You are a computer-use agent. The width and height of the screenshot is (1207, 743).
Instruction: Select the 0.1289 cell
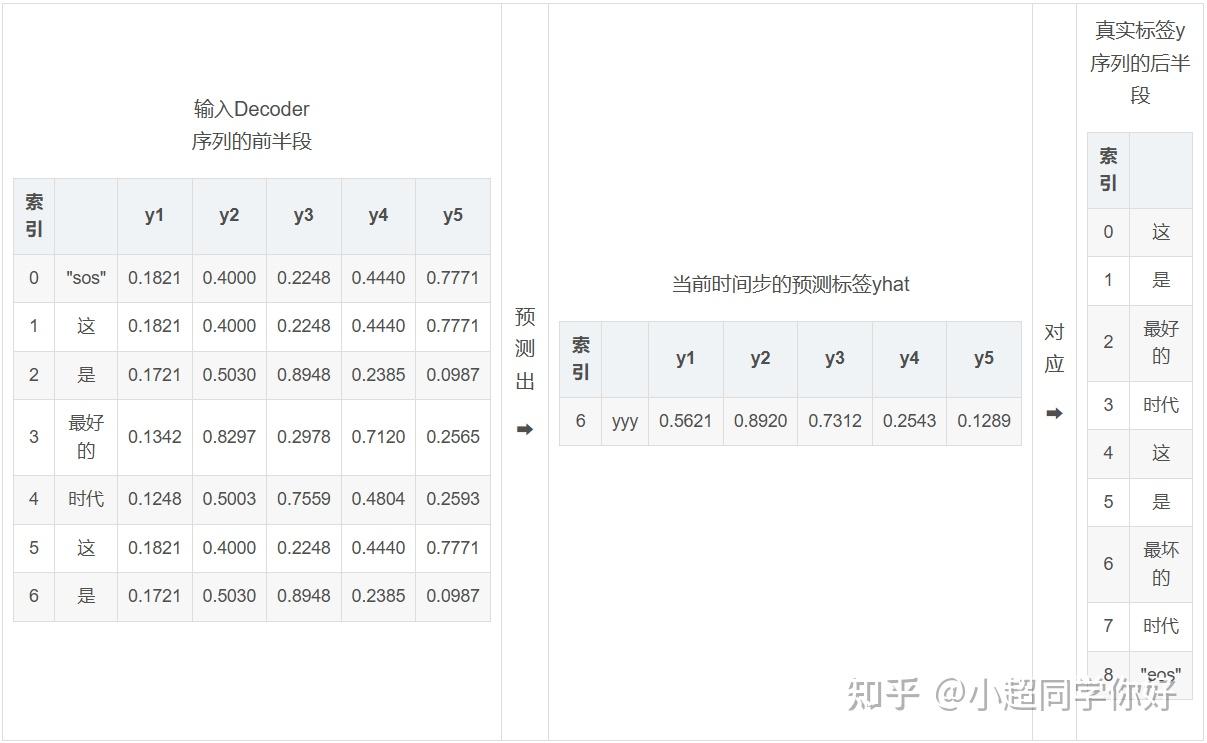coord(984,421)
